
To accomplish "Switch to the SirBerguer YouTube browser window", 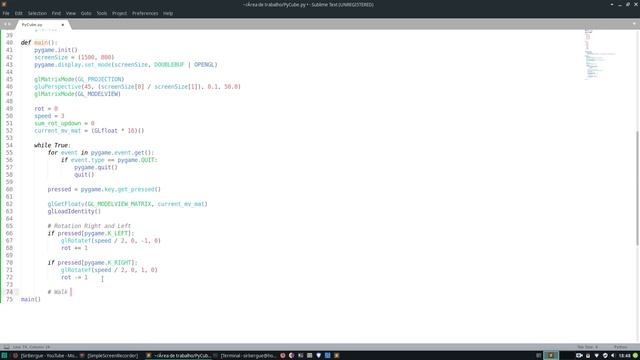I will coord(44,356).
